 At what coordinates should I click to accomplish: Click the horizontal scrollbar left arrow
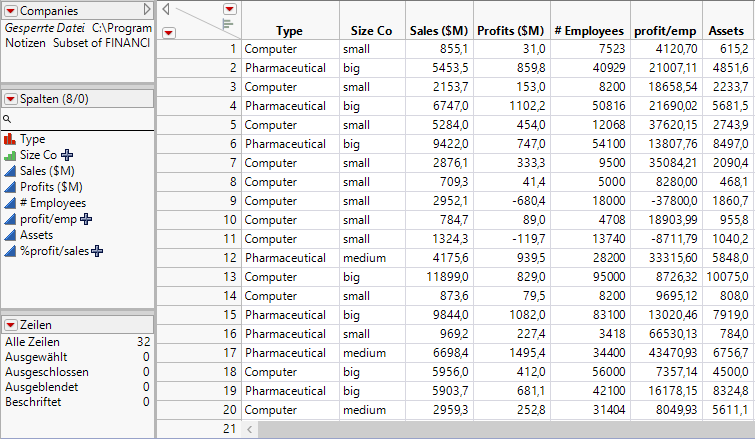point(249,429)
